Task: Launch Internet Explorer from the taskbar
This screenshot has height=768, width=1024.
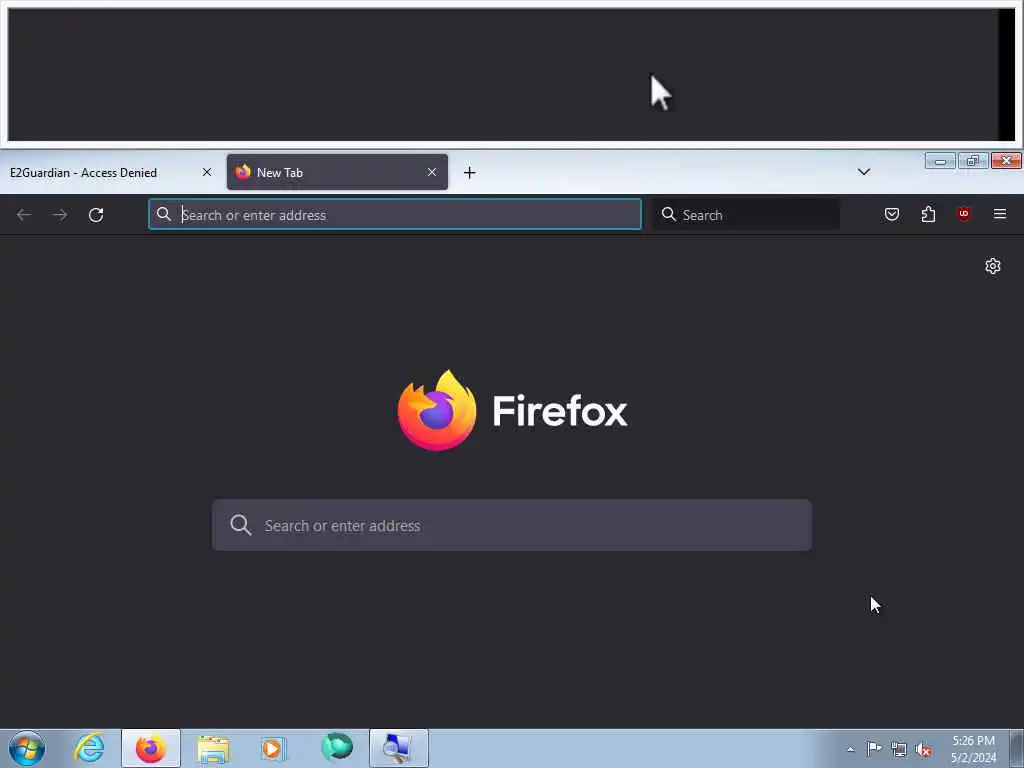Action: point(89,748)
